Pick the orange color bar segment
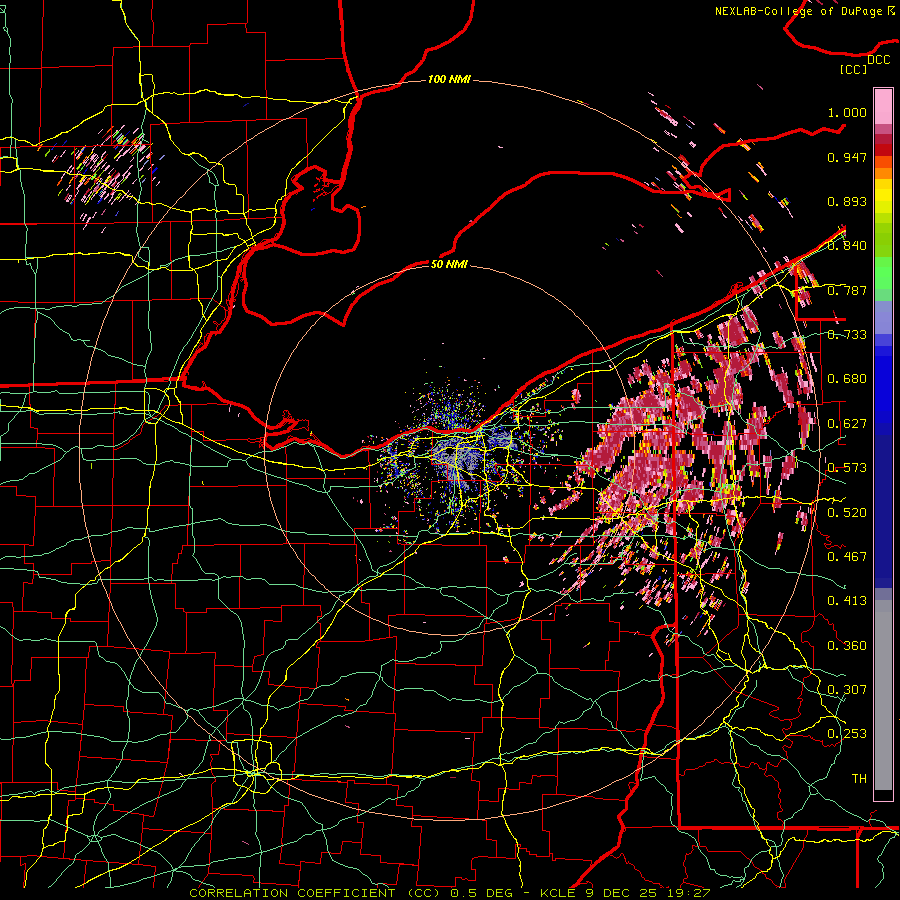The height and width of the screenshot is (900, 900). 883,173
